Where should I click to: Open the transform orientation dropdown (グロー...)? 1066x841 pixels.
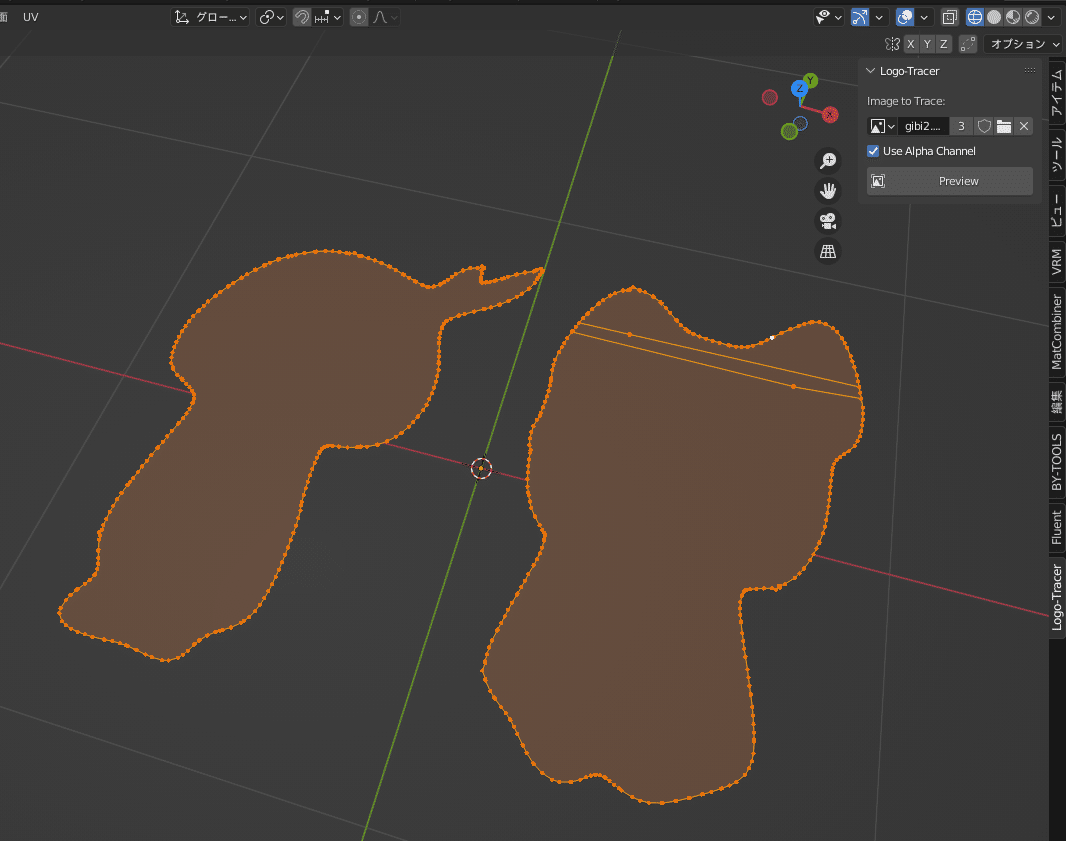tap(210, 17)
